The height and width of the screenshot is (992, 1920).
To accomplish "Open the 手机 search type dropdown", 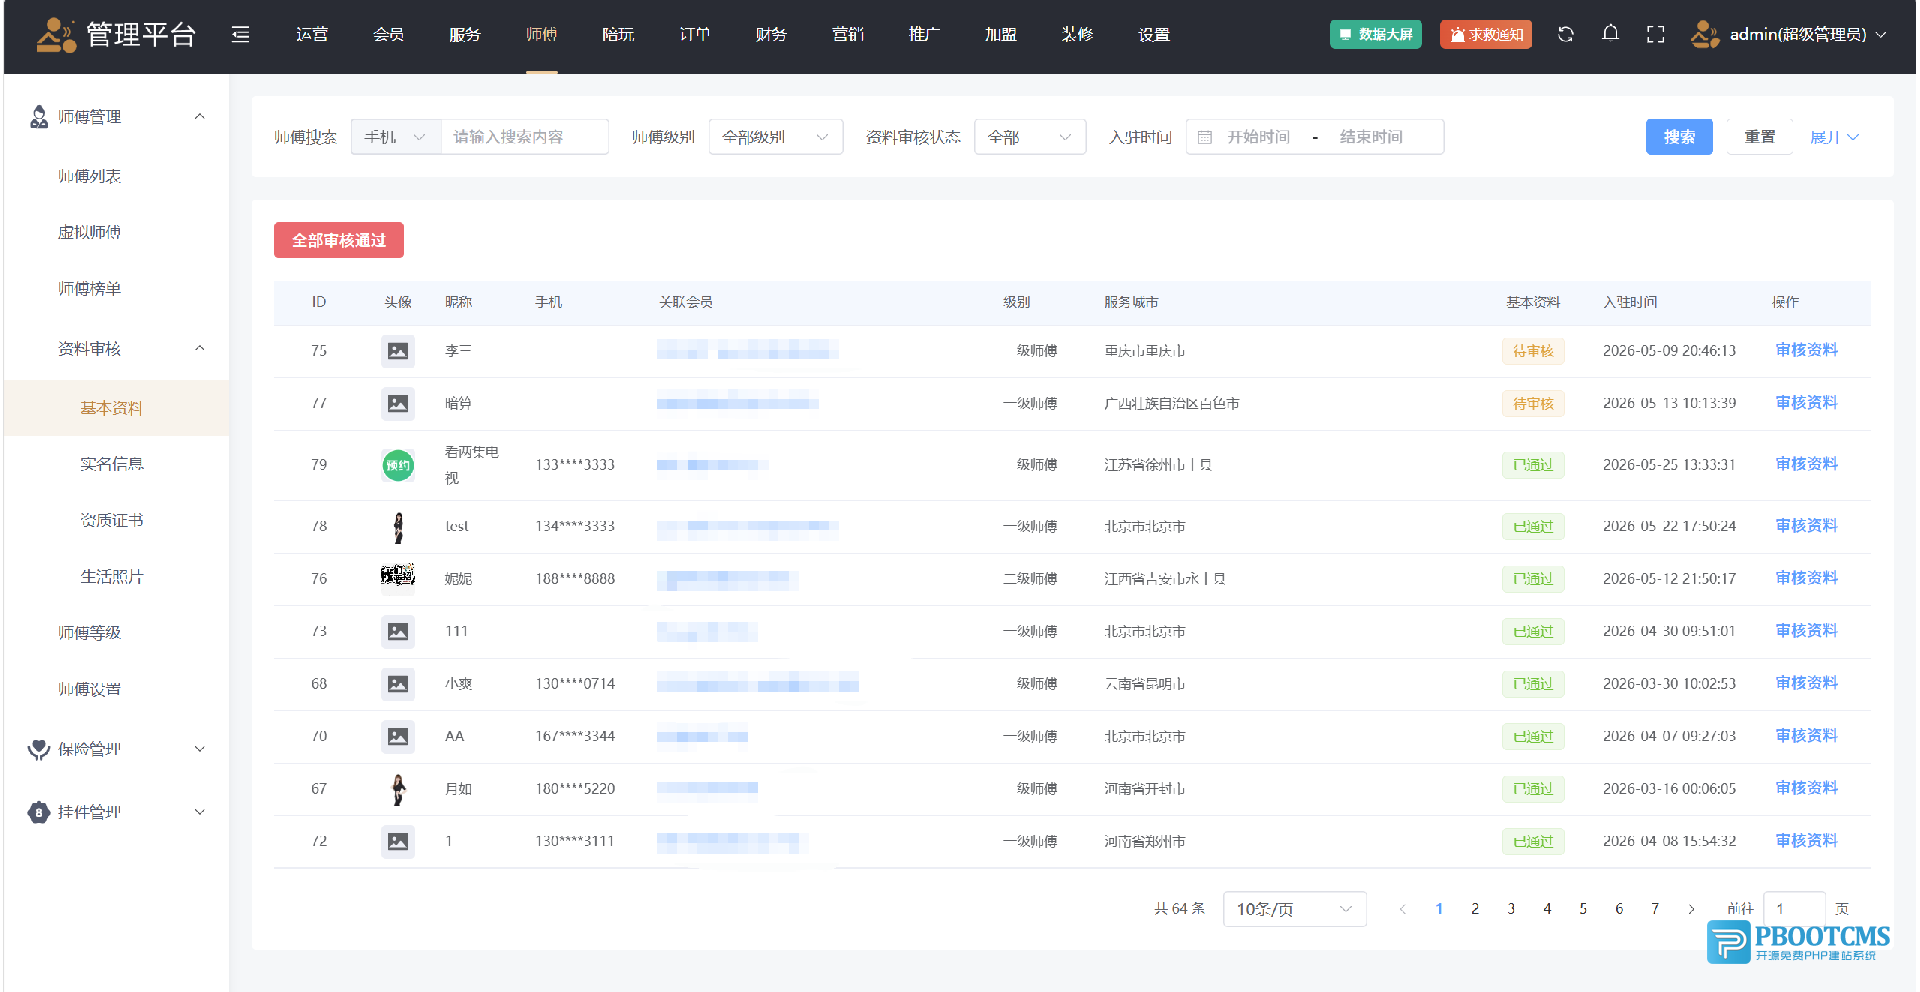I will pos(396,137).
